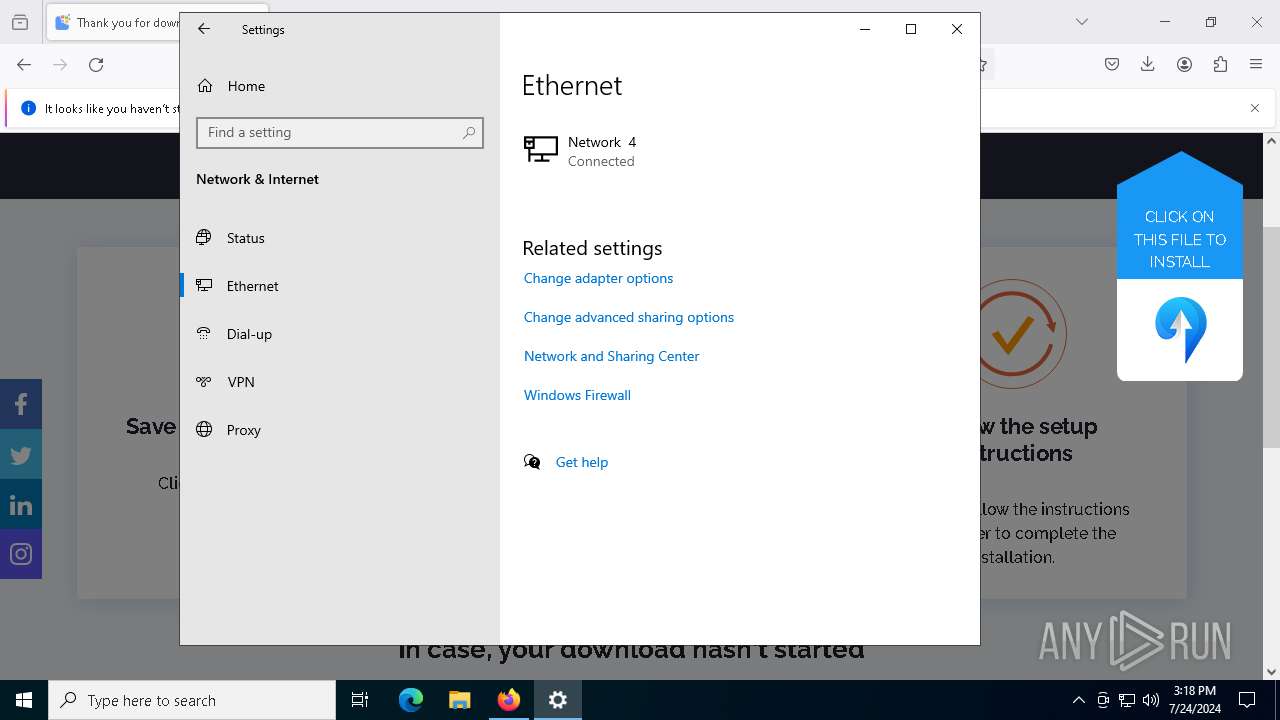
Task: Click the Get help chat icon
Action: 532,462
